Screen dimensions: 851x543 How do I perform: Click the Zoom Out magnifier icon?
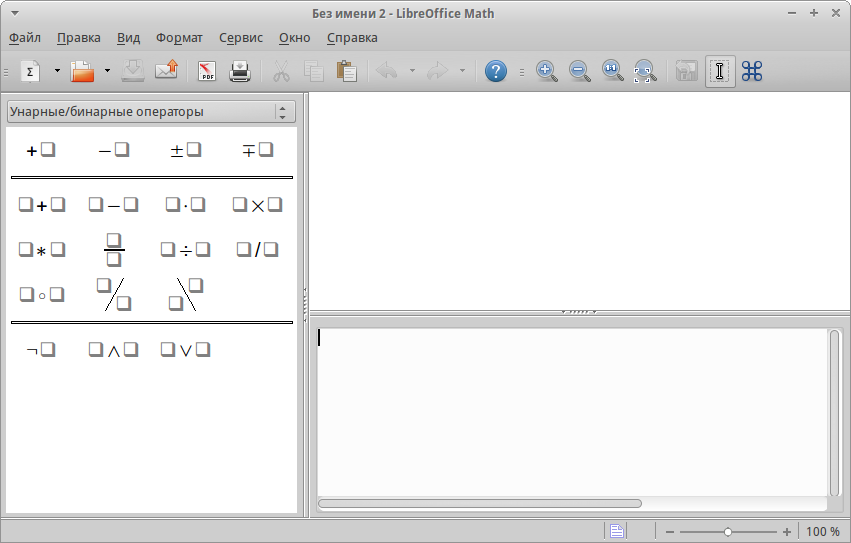[x=579, y=71]
